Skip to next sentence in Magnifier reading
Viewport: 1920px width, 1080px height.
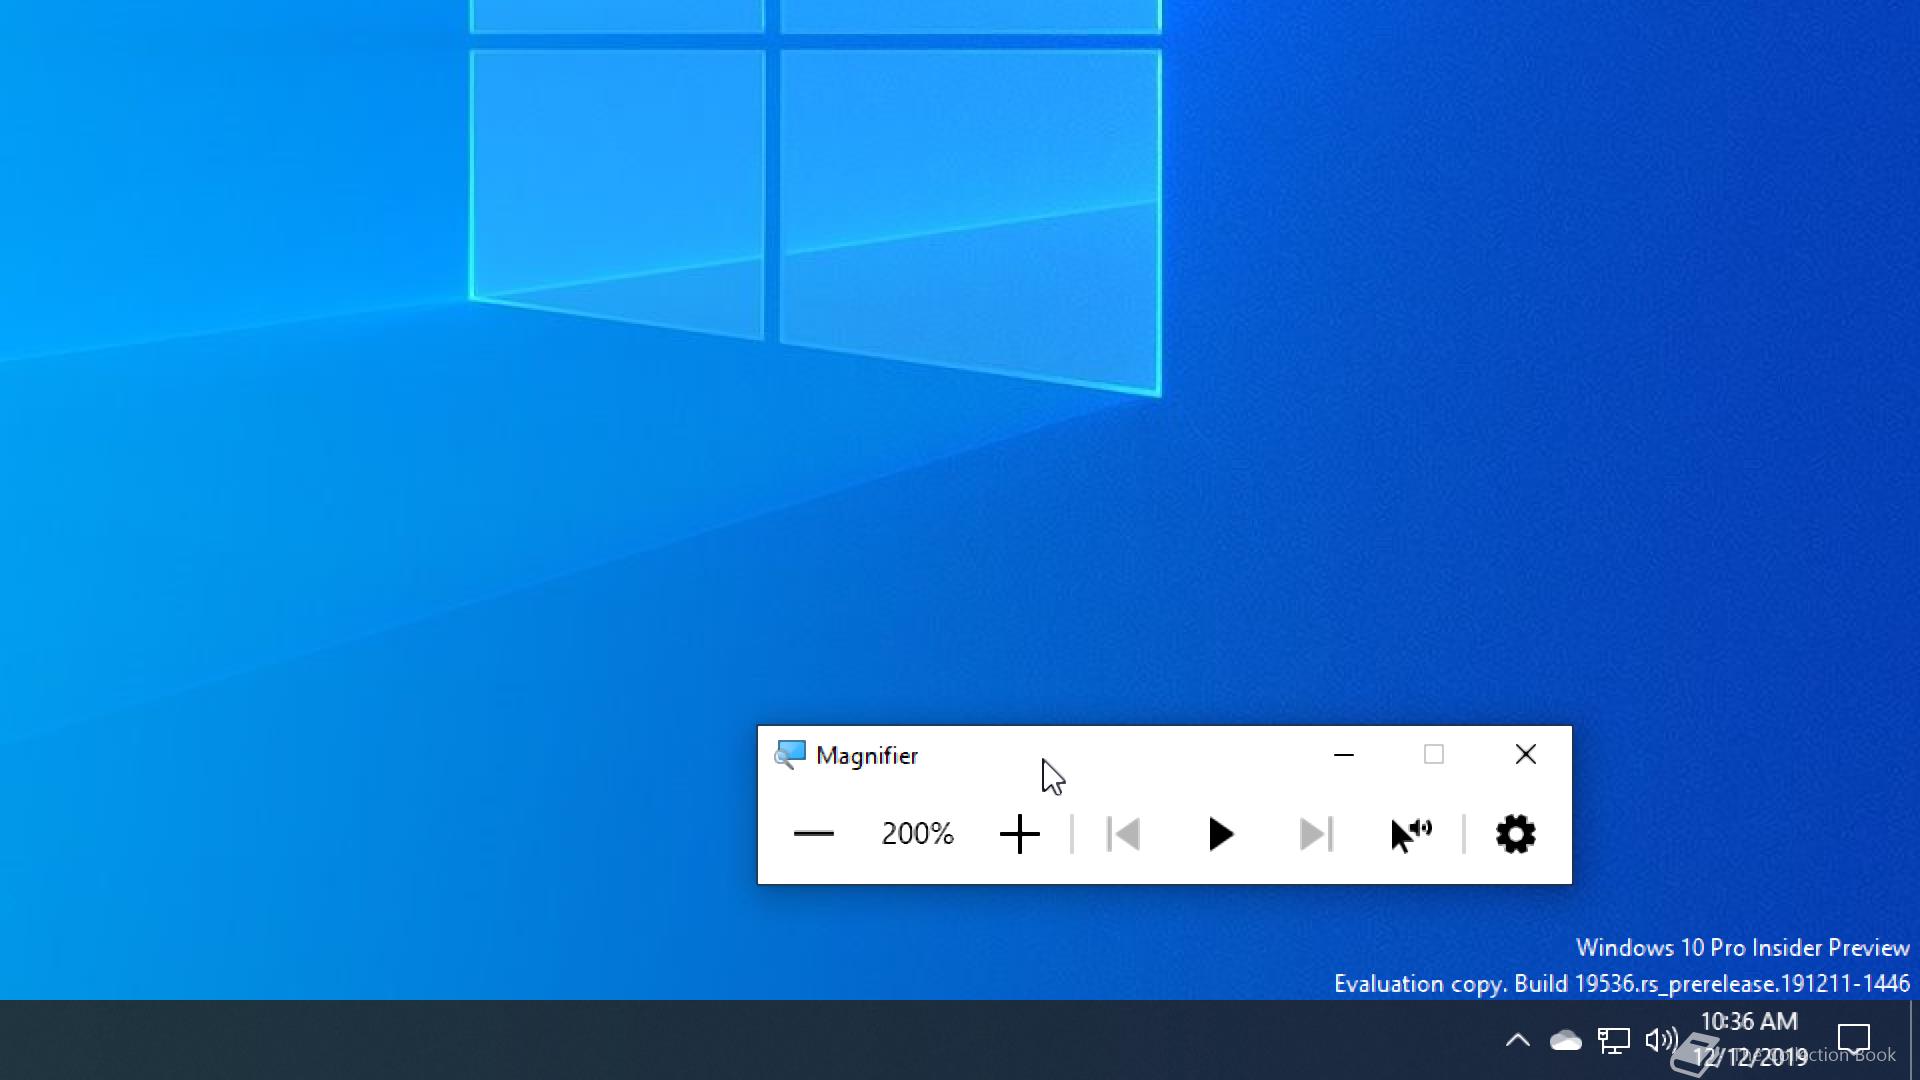(1316, 833)
